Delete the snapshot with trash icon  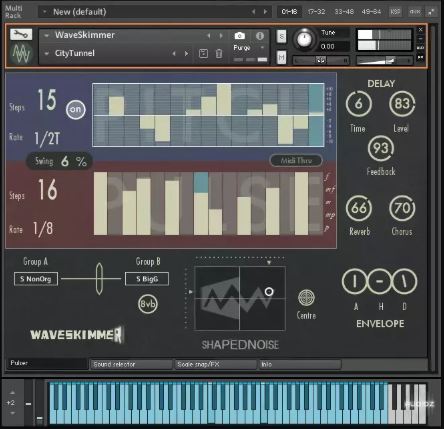219,53
